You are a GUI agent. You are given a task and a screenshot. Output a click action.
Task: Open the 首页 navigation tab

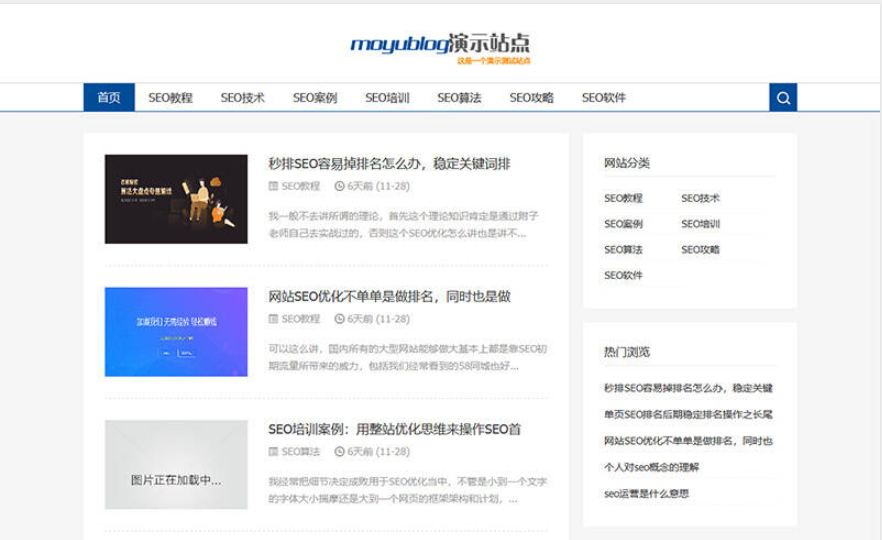pyautogui.click(x=109, y=98)
